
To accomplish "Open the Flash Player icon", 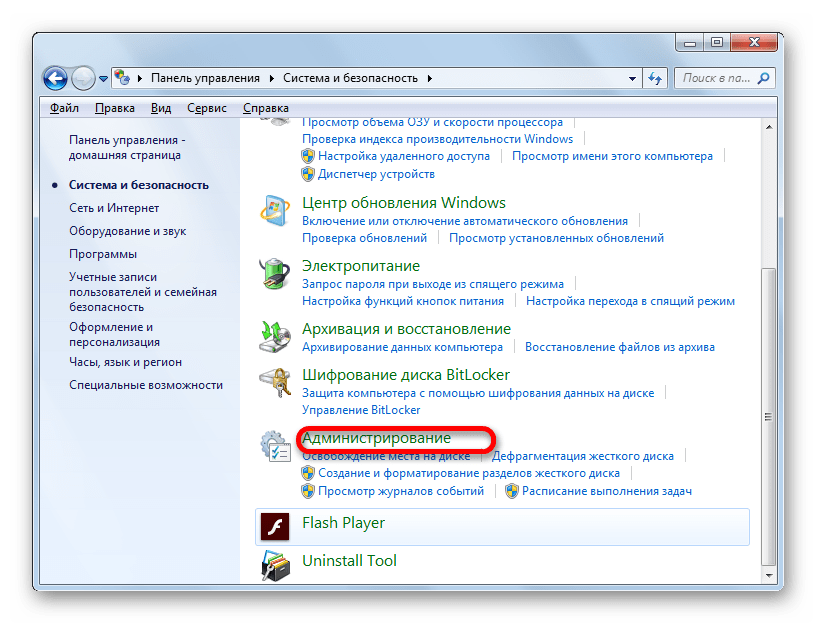I will tap(274, 525).
